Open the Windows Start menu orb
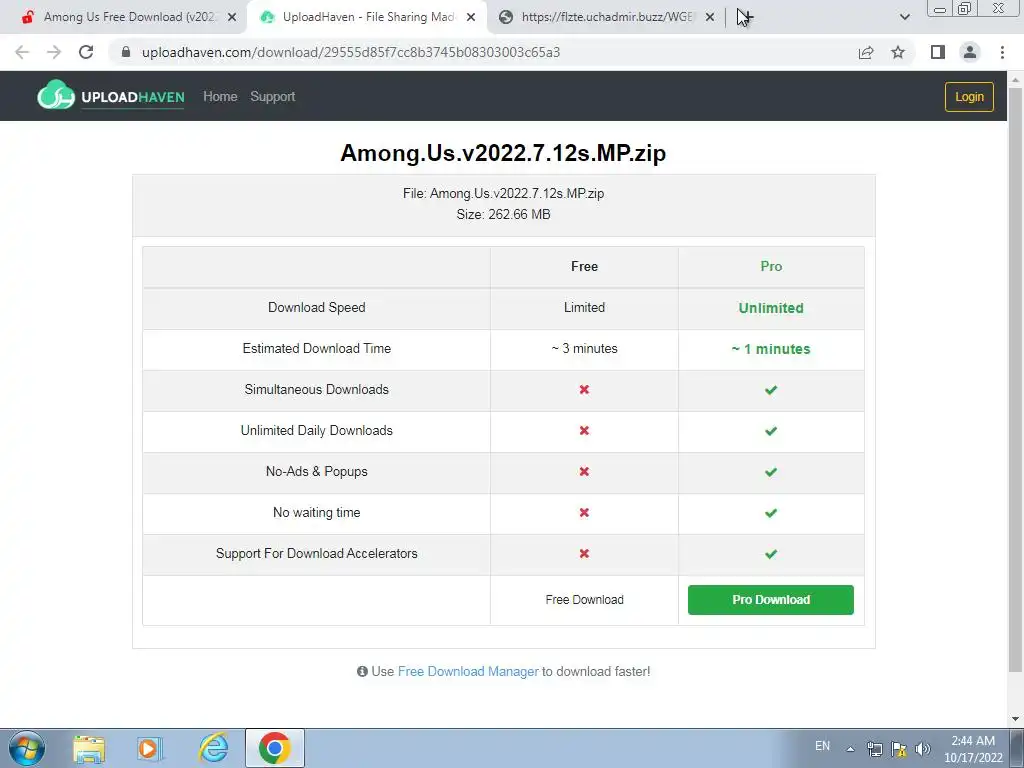The height and width of the screenshot is (768, 1024). click(26, 748)
